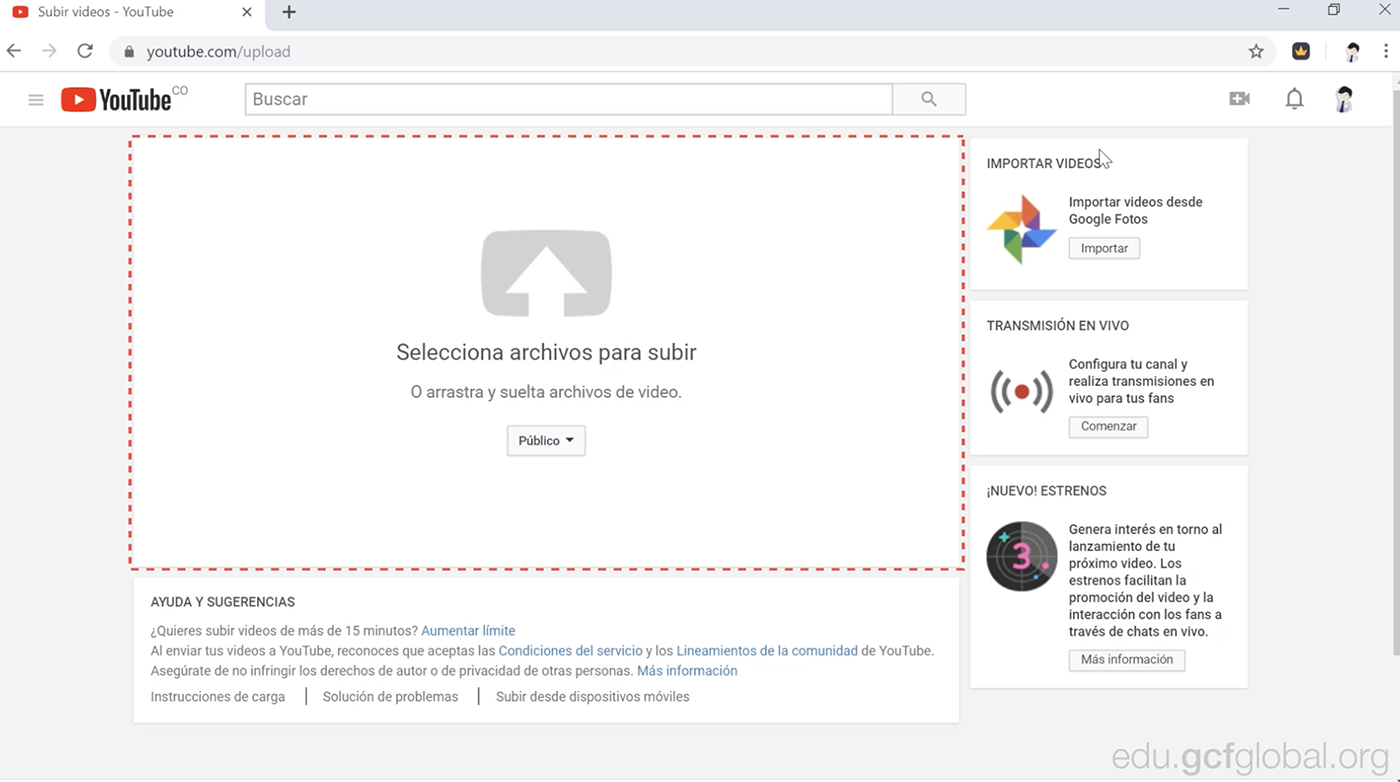Click the Comenzar button
Viewport: 1400px width, 782px height.
tap(1108, 426)
